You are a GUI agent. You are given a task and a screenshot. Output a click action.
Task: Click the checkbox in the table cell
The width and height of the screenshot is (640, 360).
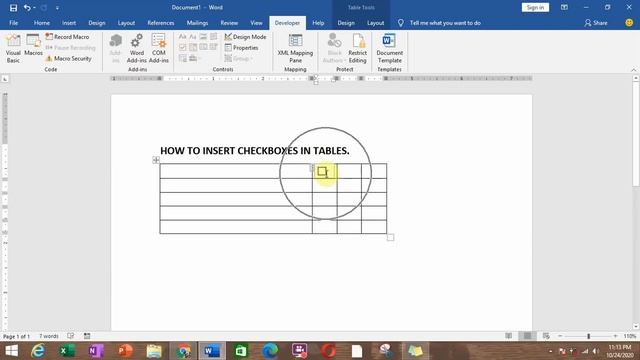coord(322,171)
